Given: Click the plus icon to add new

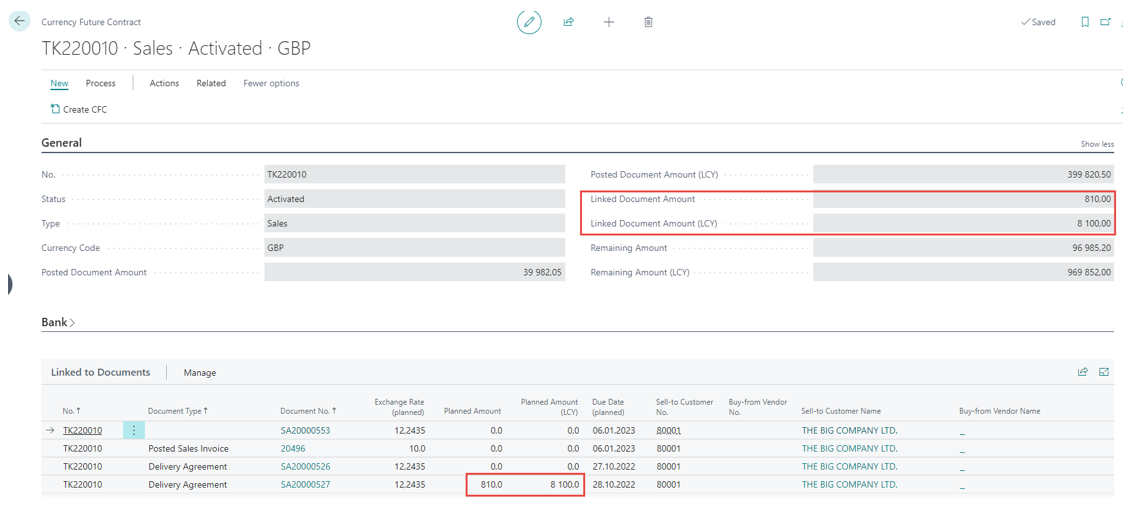Looking at the screenshot, I should point(609,22).
